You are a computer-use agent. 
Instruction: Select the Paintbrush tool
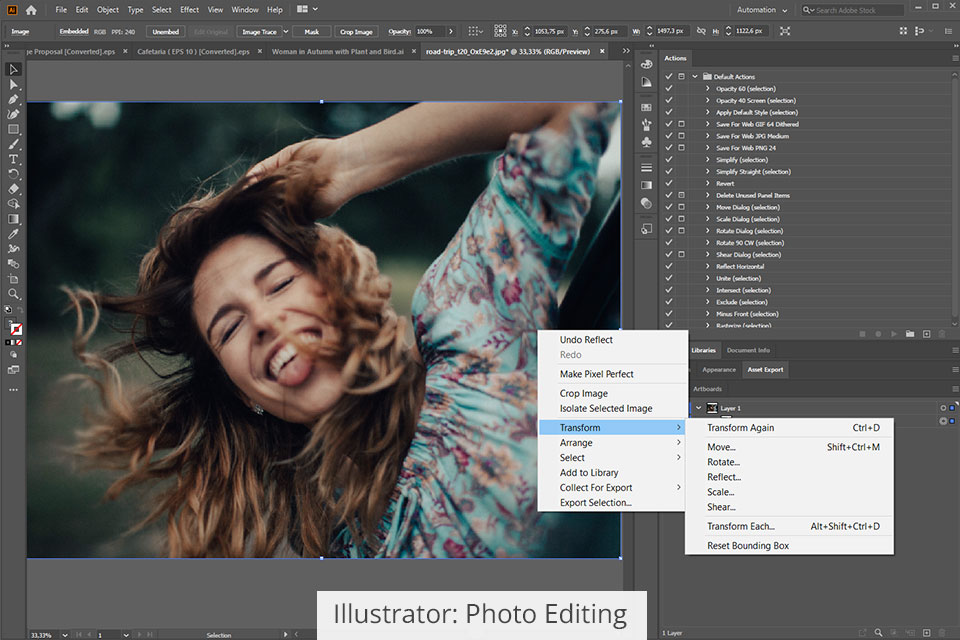click(x=13, y=145)
